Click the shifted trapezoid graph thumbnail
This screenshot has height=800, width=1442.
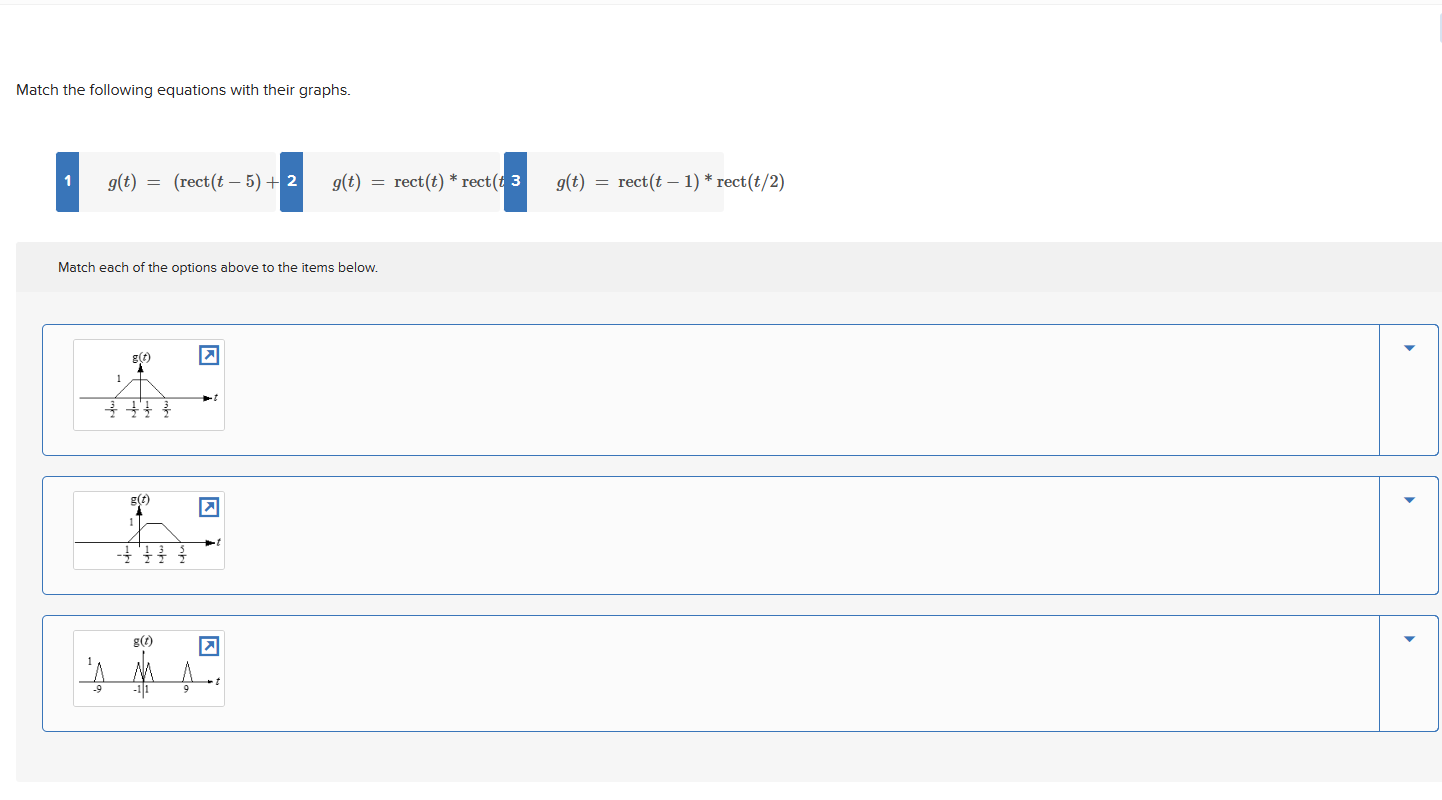click(x=149, y=530)
